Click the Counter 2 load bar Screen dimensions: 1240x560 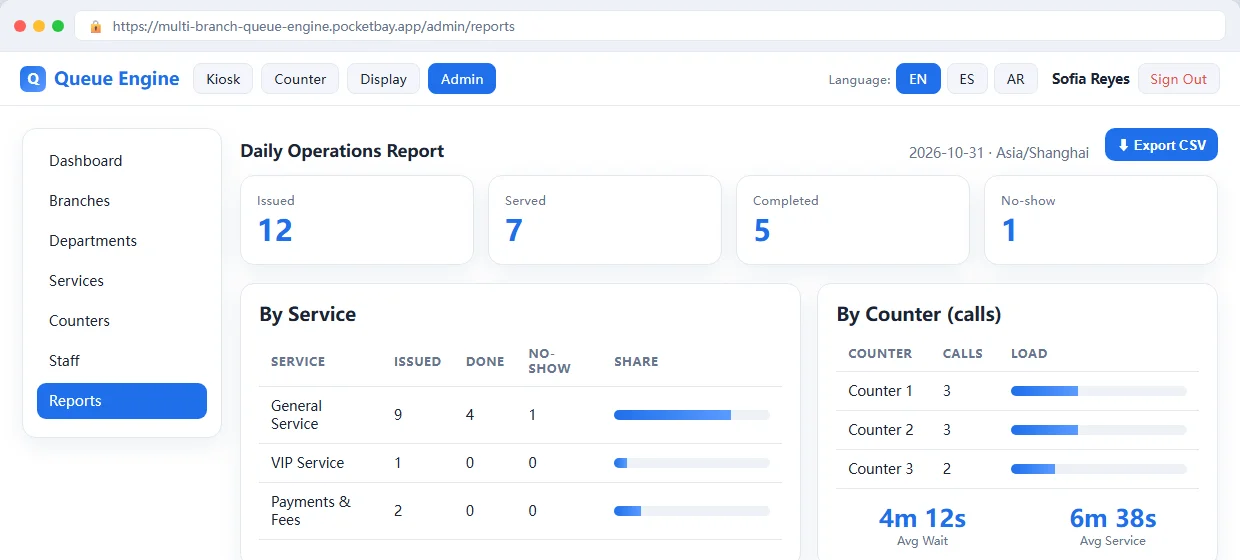pos(1099,430)
